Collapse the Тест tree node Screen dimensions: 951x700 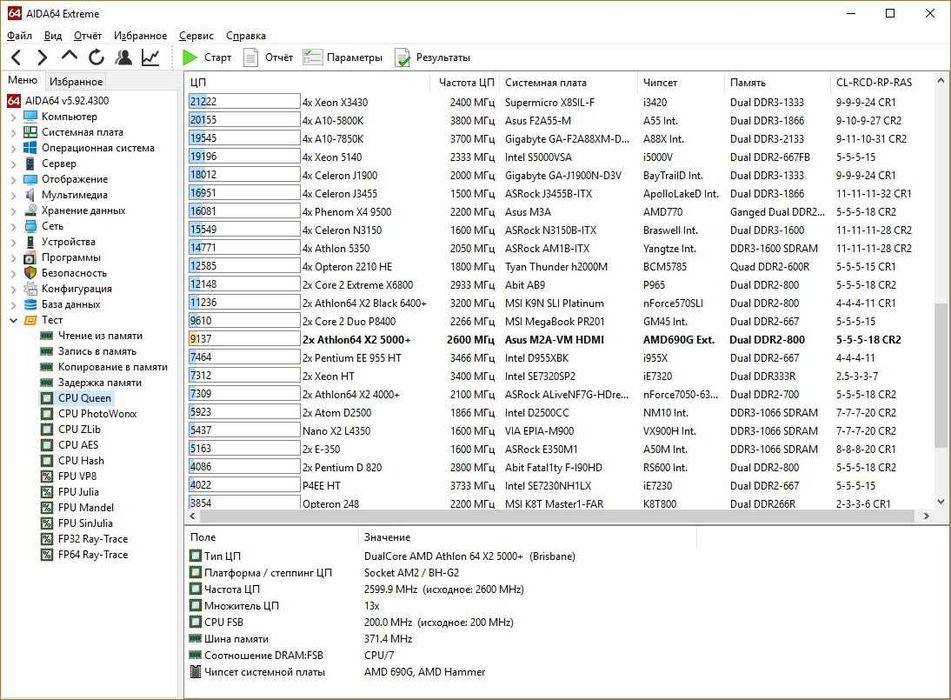coord(13,320)
